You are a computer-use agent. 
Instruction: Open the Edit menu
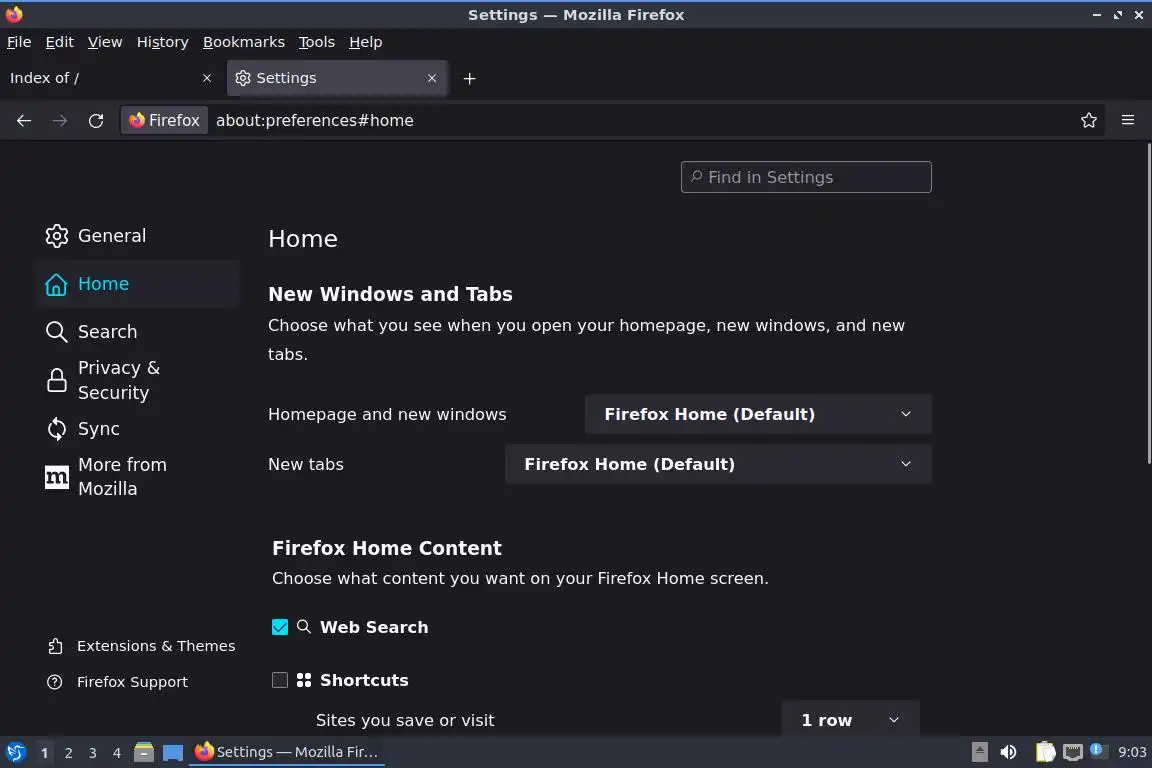(x=60, y=42)
